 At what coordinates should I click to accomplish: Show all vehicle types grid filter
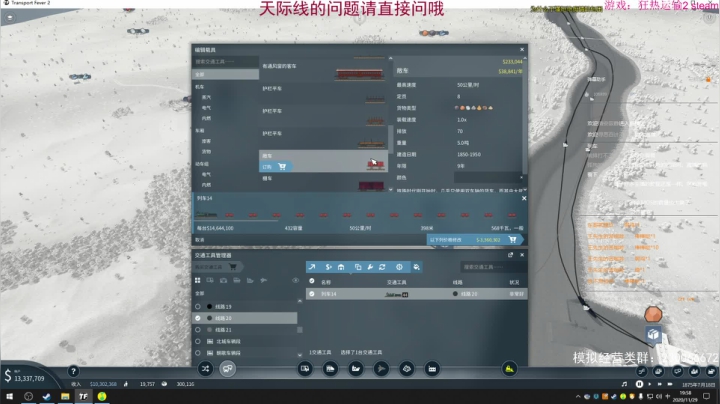click(197, 280)
